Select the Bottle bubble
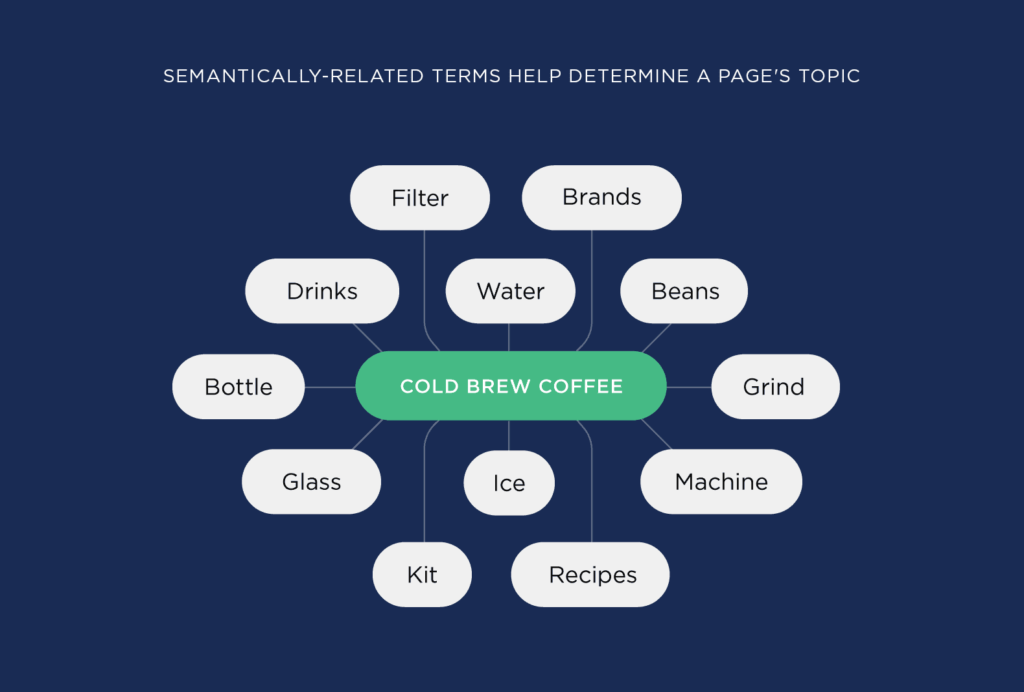The image size is (1024, 692). [238, 386]
